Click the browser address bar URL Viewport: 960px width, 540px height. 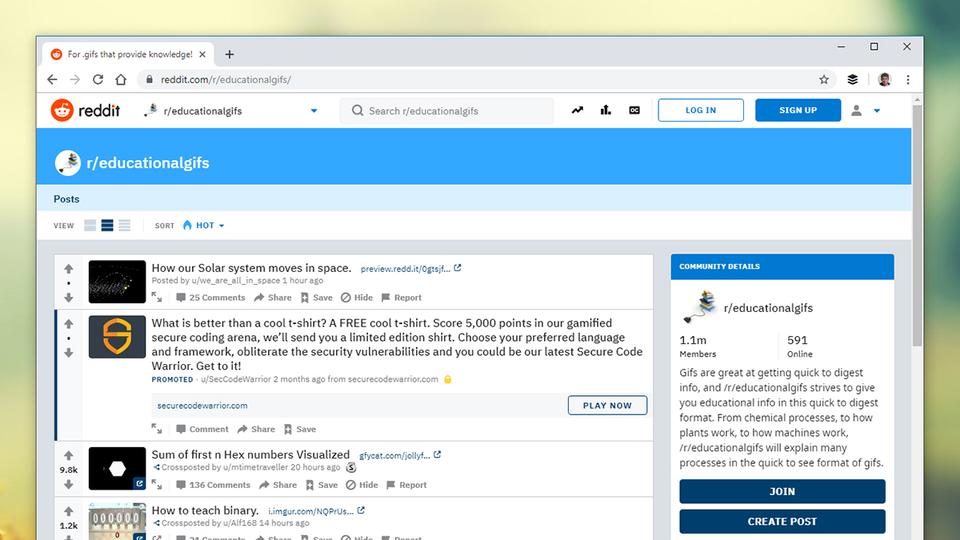(x=226, y=80)
